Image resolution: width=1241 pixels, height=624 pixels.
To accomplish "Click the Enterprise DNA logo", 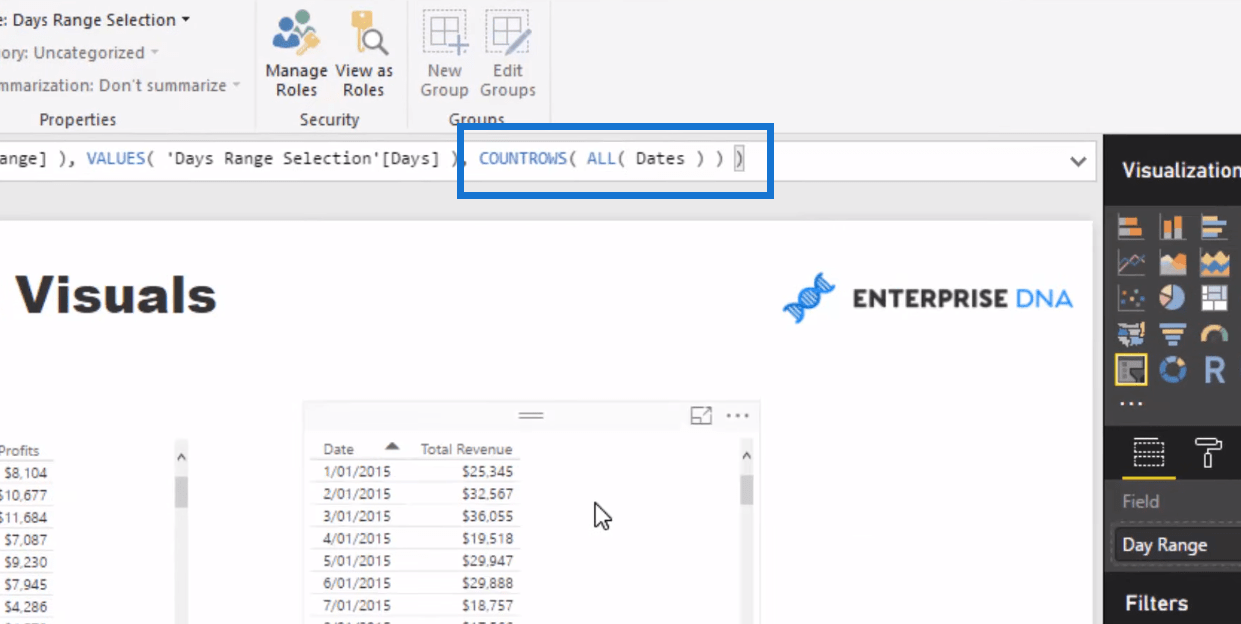I will coord(928,297).
